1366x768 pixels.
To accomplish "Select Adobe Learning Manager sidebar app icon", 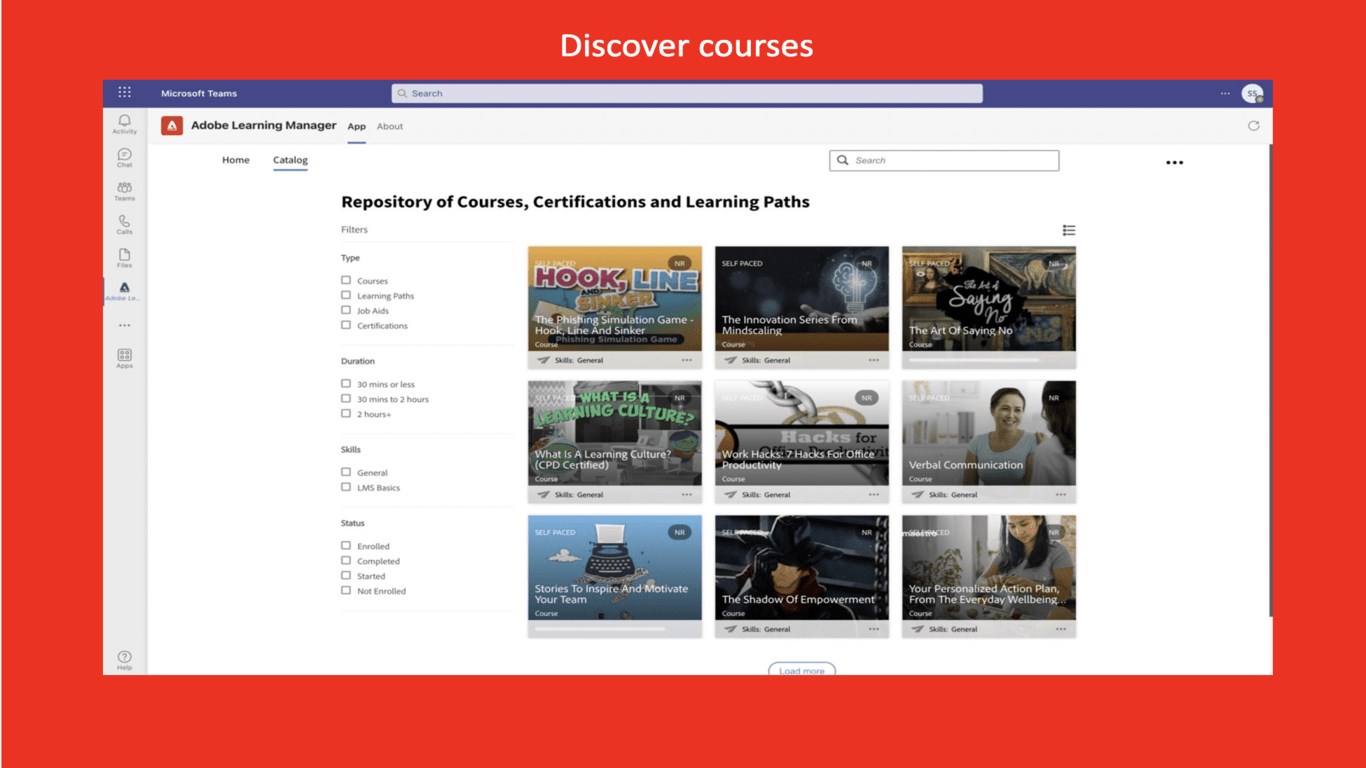I will click(x=124, y=291).
